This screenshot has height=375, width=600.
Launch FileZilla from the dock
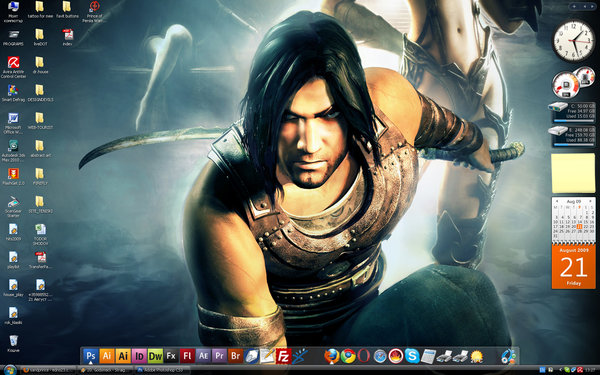pyautogui.click(x=284, y=356)
